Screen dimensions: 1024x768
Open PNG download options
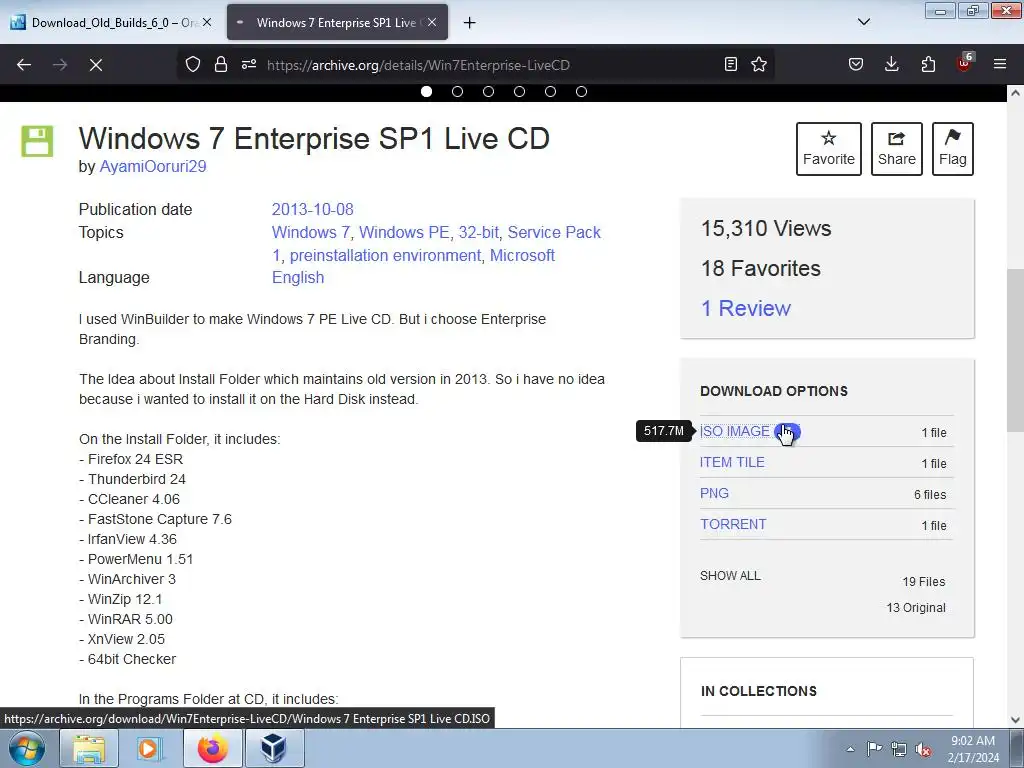point(714,494)
